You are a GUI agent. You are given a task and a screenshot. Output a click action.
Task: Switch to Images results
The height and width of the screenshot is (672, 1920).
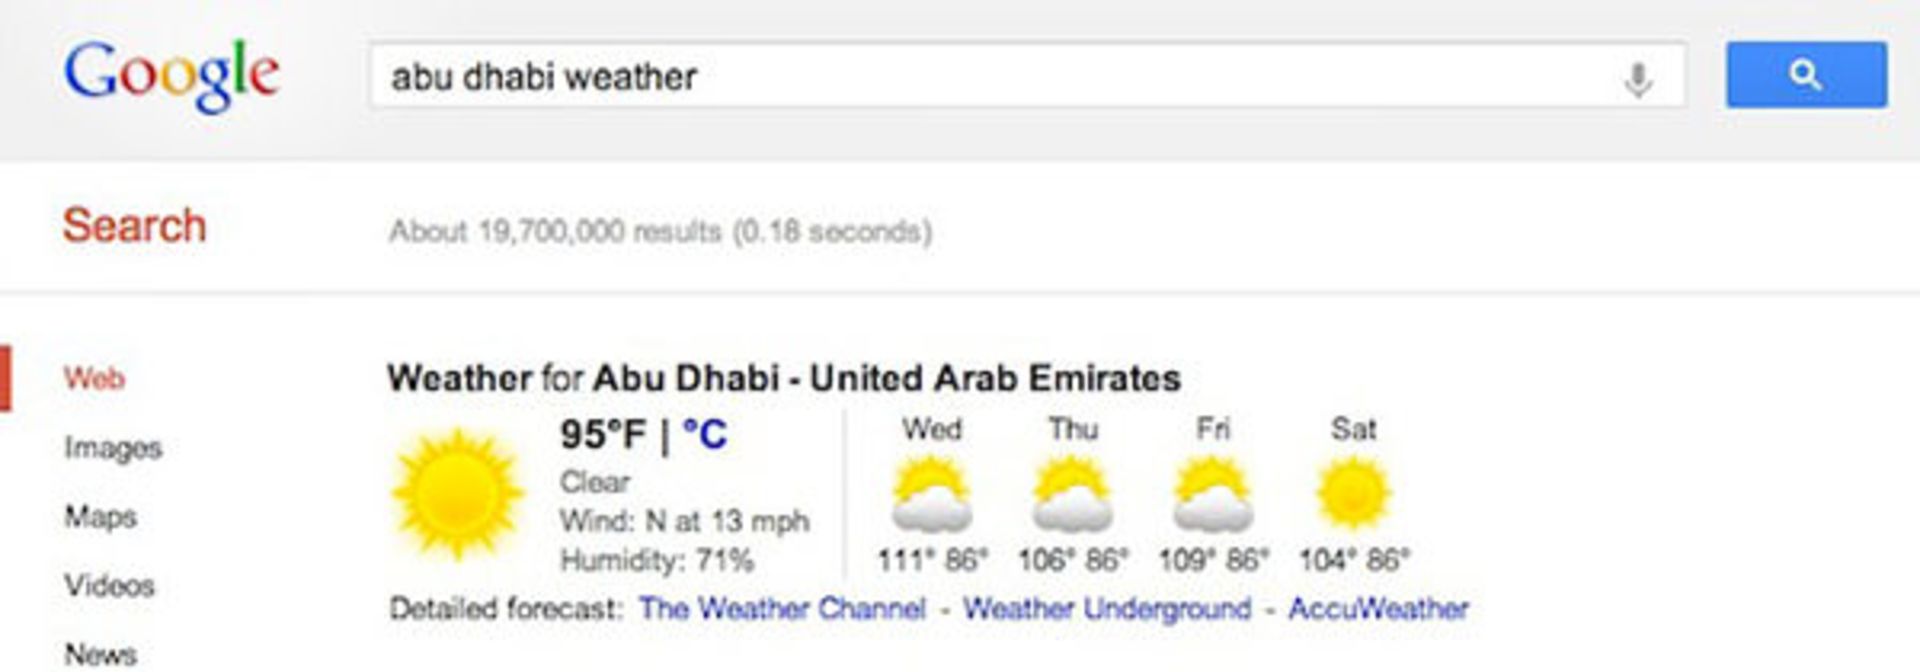coord(113,447)
